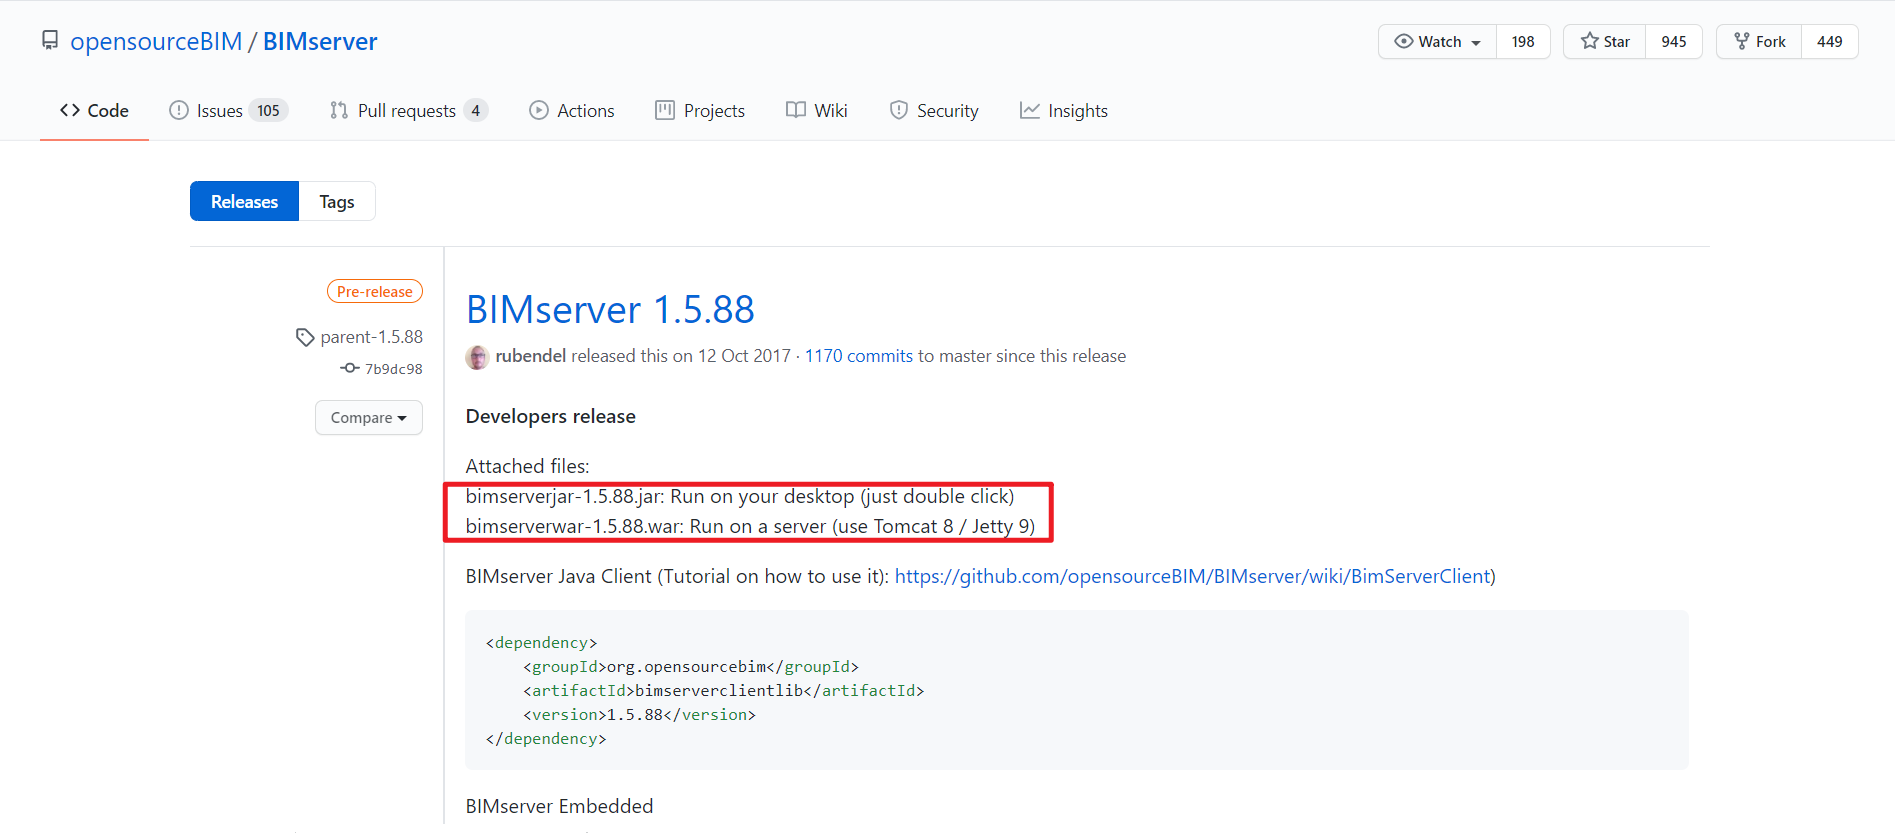Open the Security tab
This screenshot has width=1895, height=833.
point(934,110)
